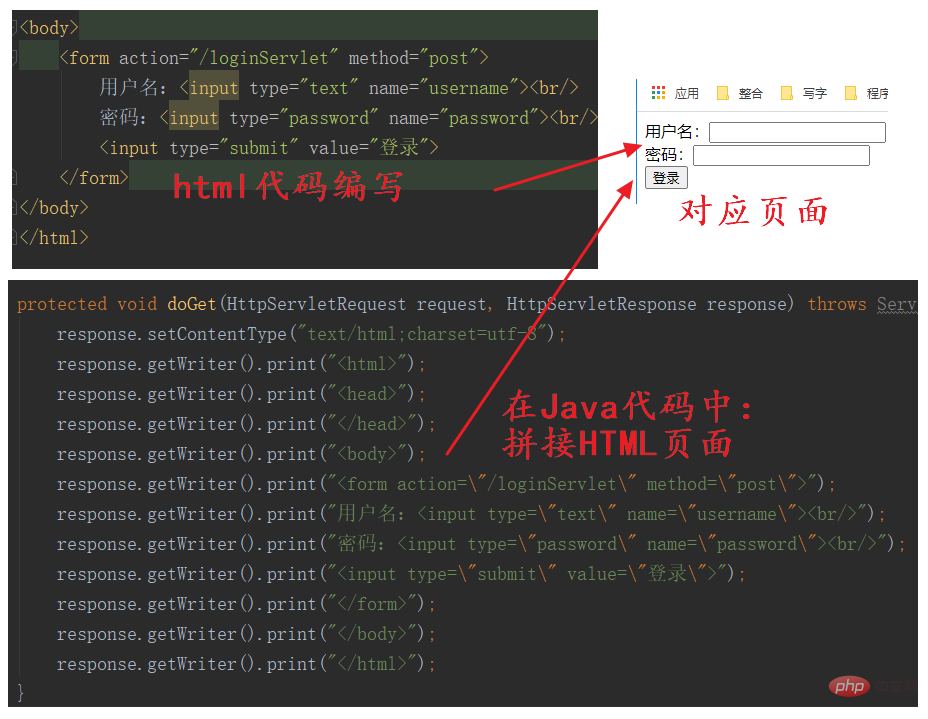The height and width of the screenshot is (719, 928).
Task: Click the closing brace of doGet method
Action: click(21, 692)
